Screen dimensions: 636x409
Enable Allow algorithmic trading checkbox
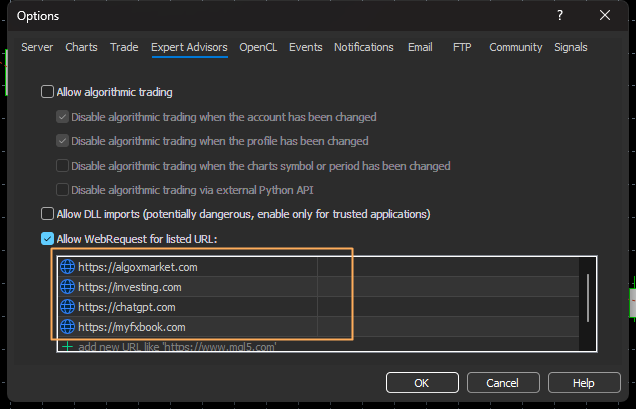click(x=47, y=92)
